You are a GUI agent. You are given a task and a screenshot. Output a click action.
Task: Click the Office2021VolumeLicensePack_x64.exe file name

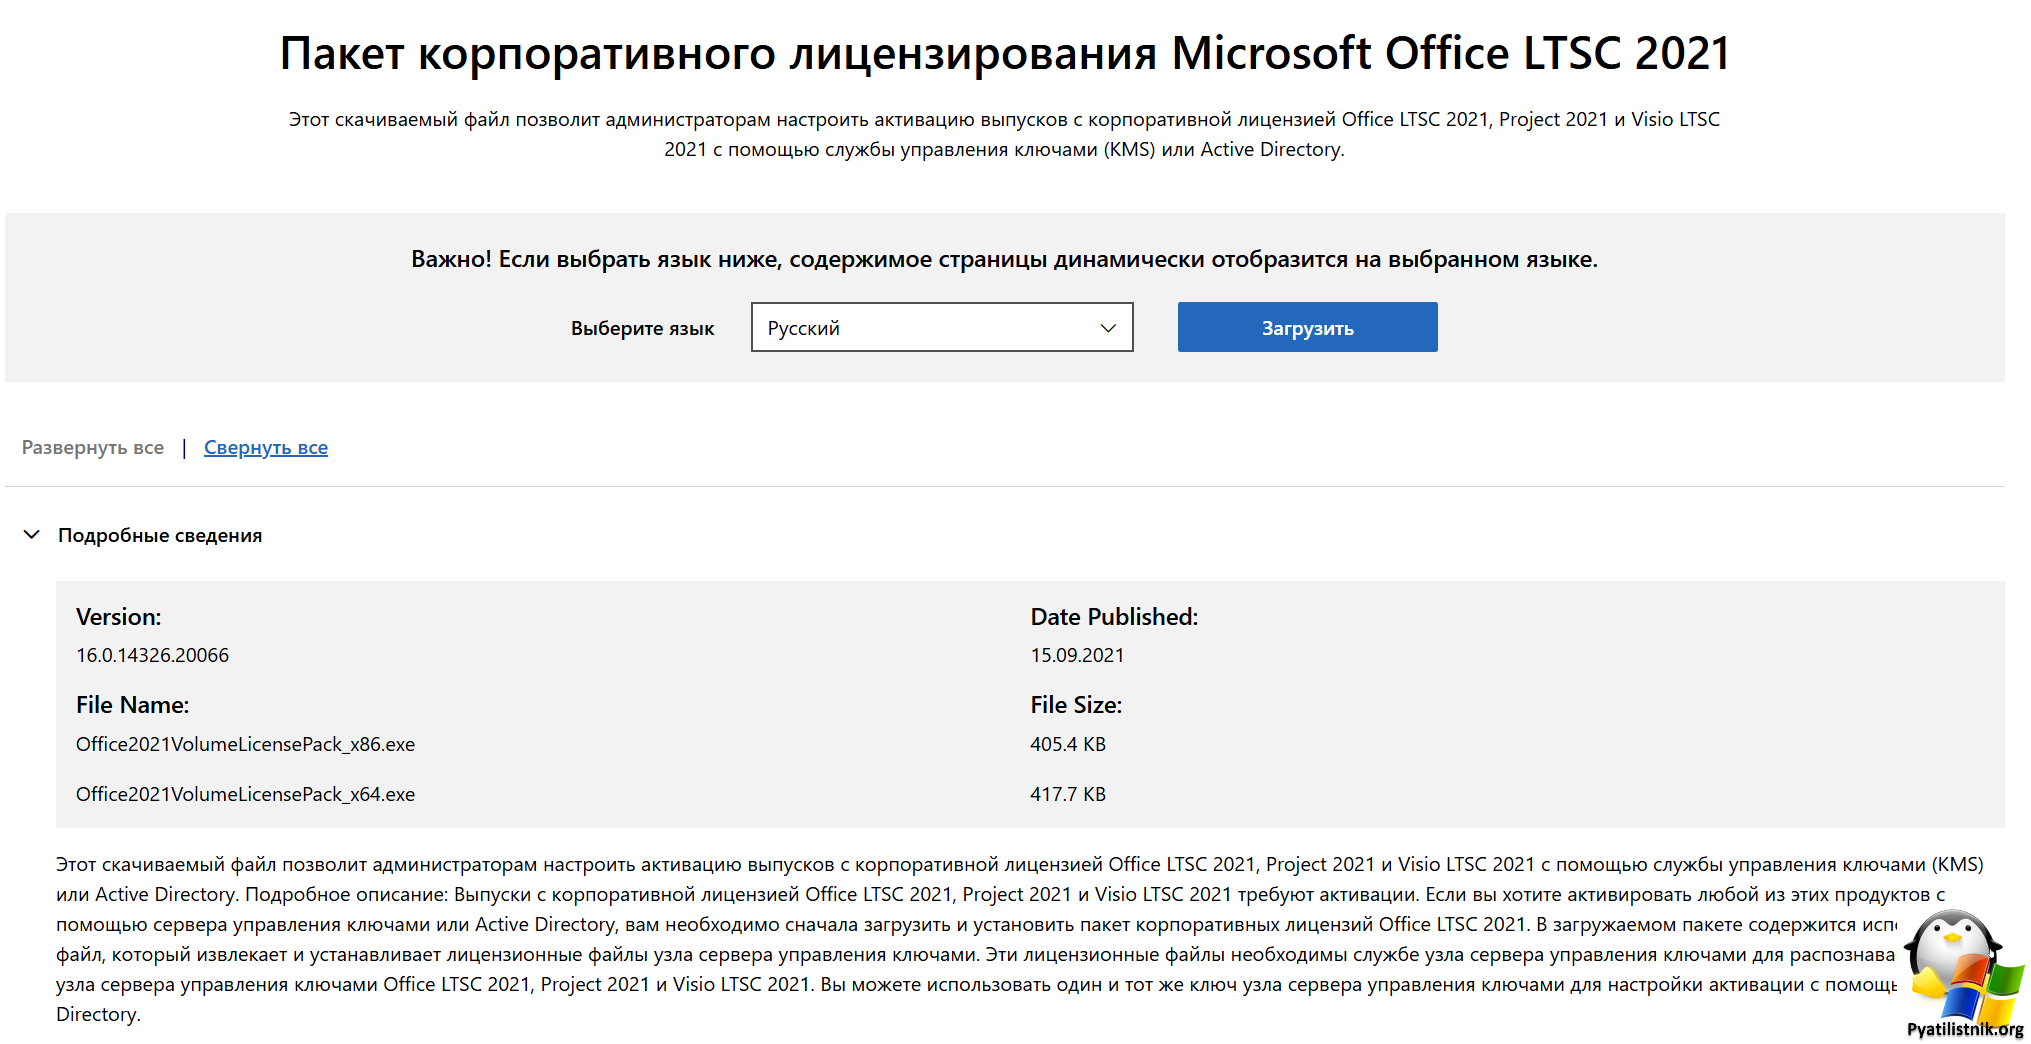tap(245, 794)
